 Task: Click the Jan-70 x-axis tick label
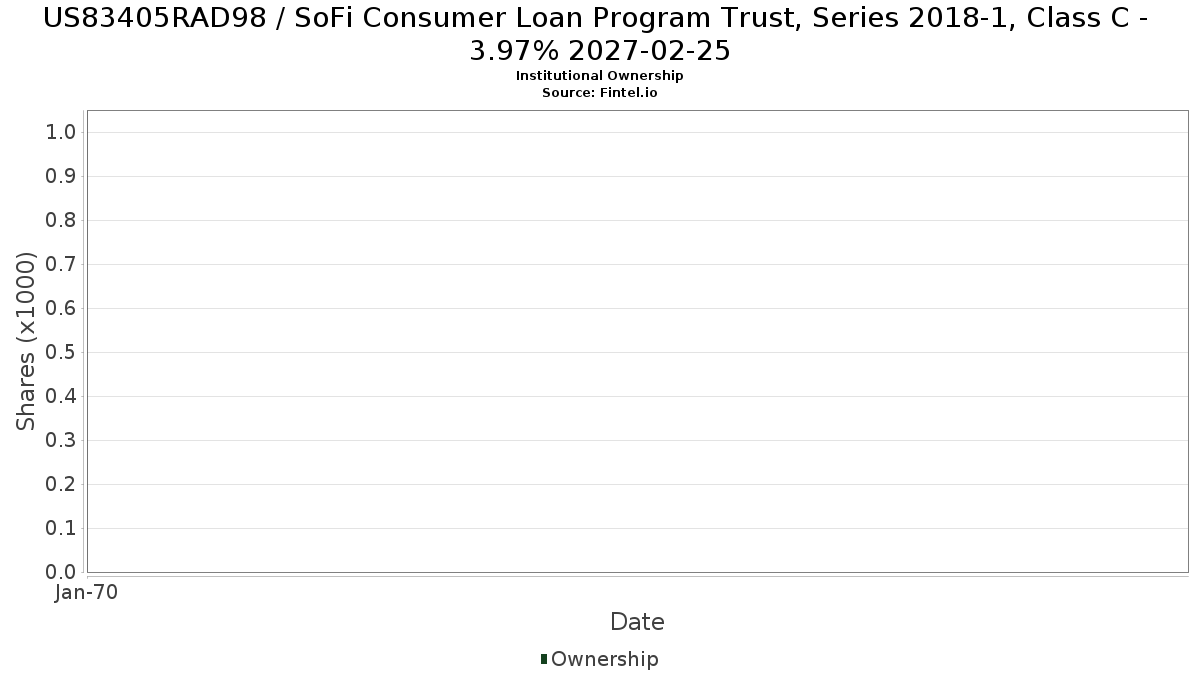pos(86,593)
